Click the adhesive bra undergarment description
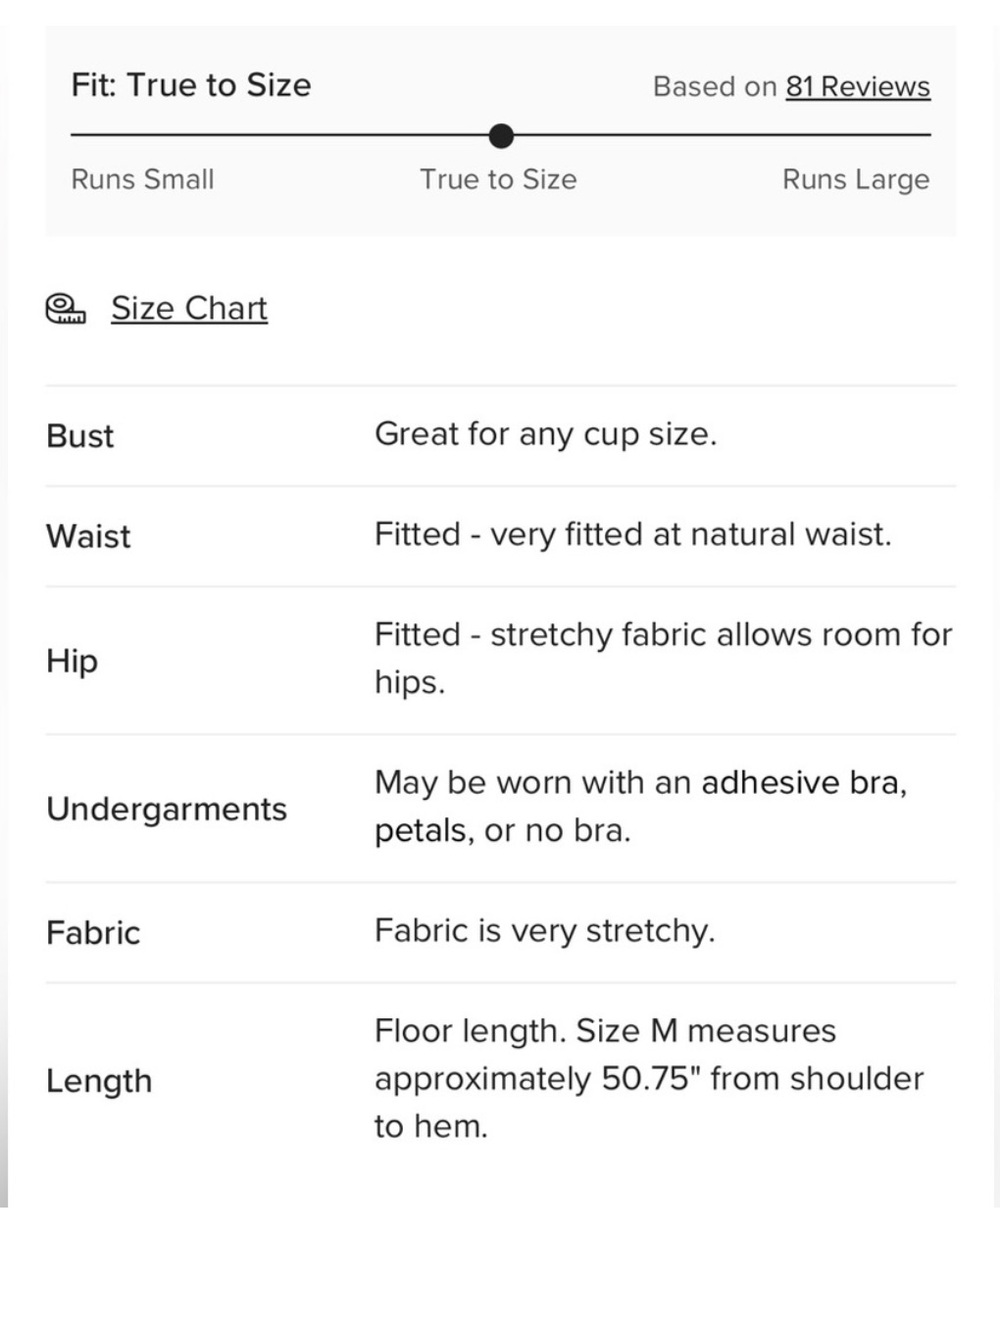Screen dimensions: 1000x1333 [641, 806]
